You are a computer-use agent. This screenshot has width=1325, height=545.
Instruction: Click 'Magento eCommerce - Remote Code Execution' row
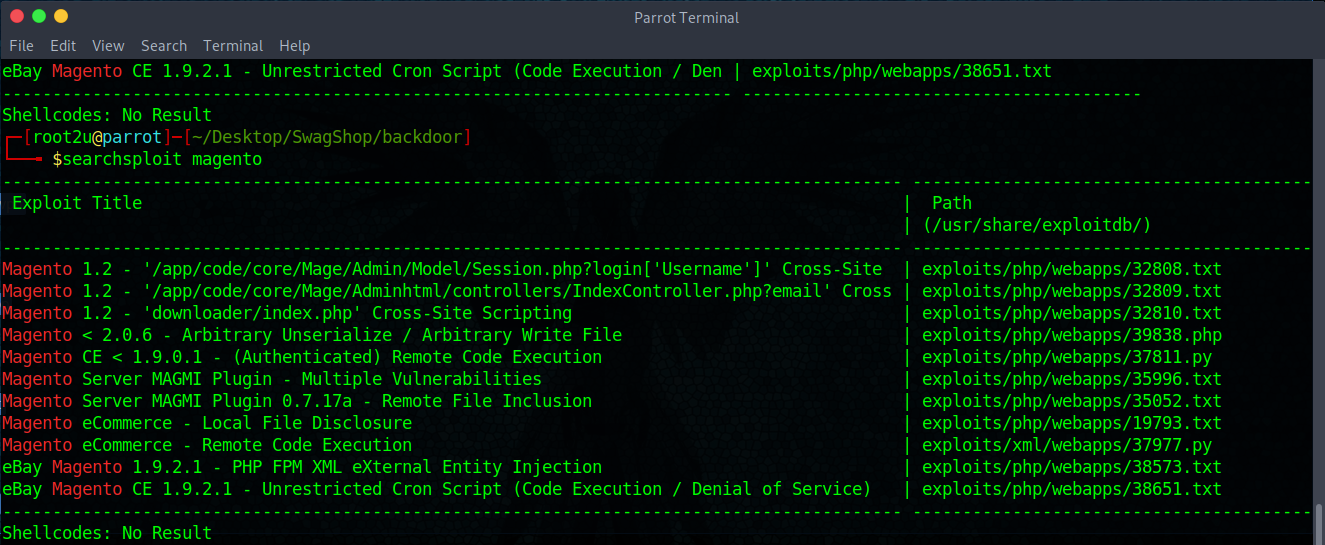[x=207, y=445]
